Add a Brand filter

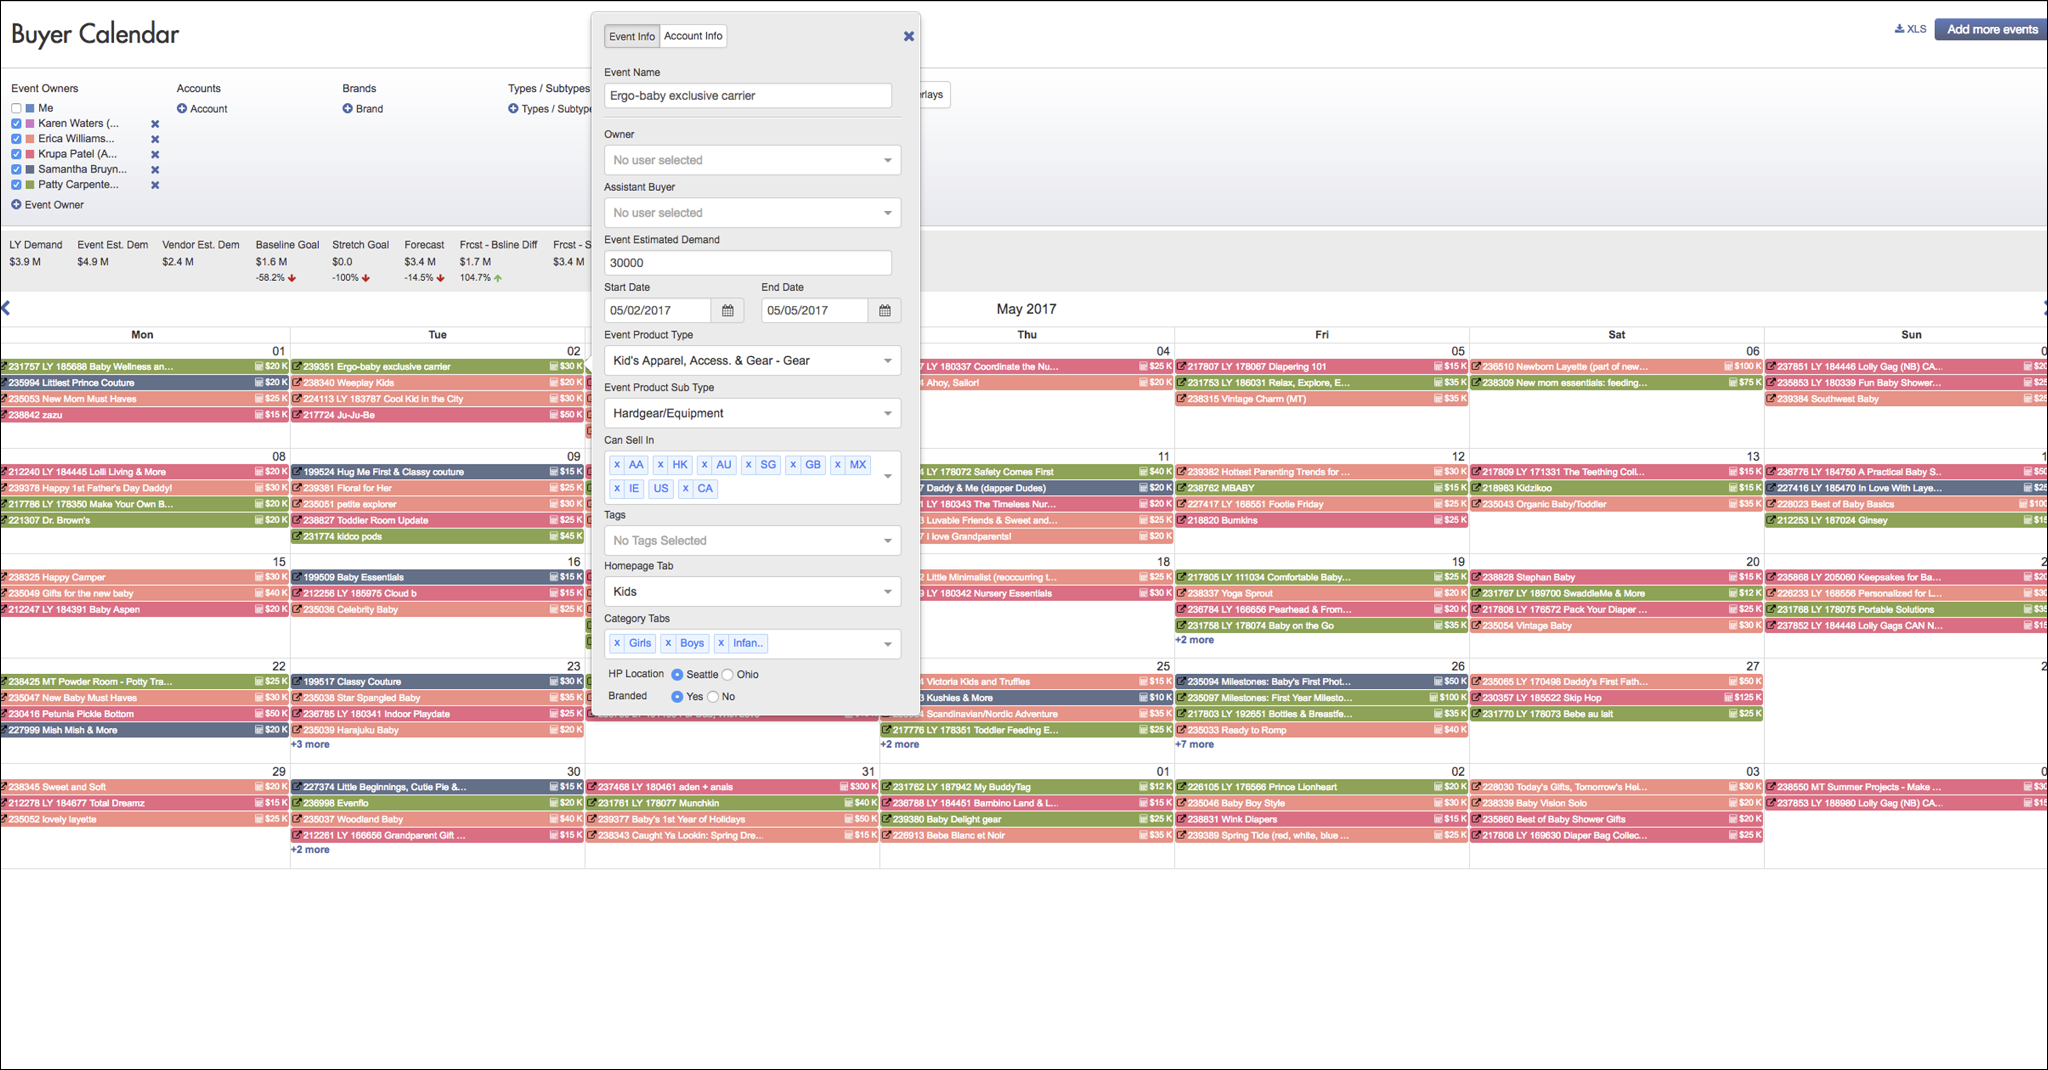coord(363,109)
